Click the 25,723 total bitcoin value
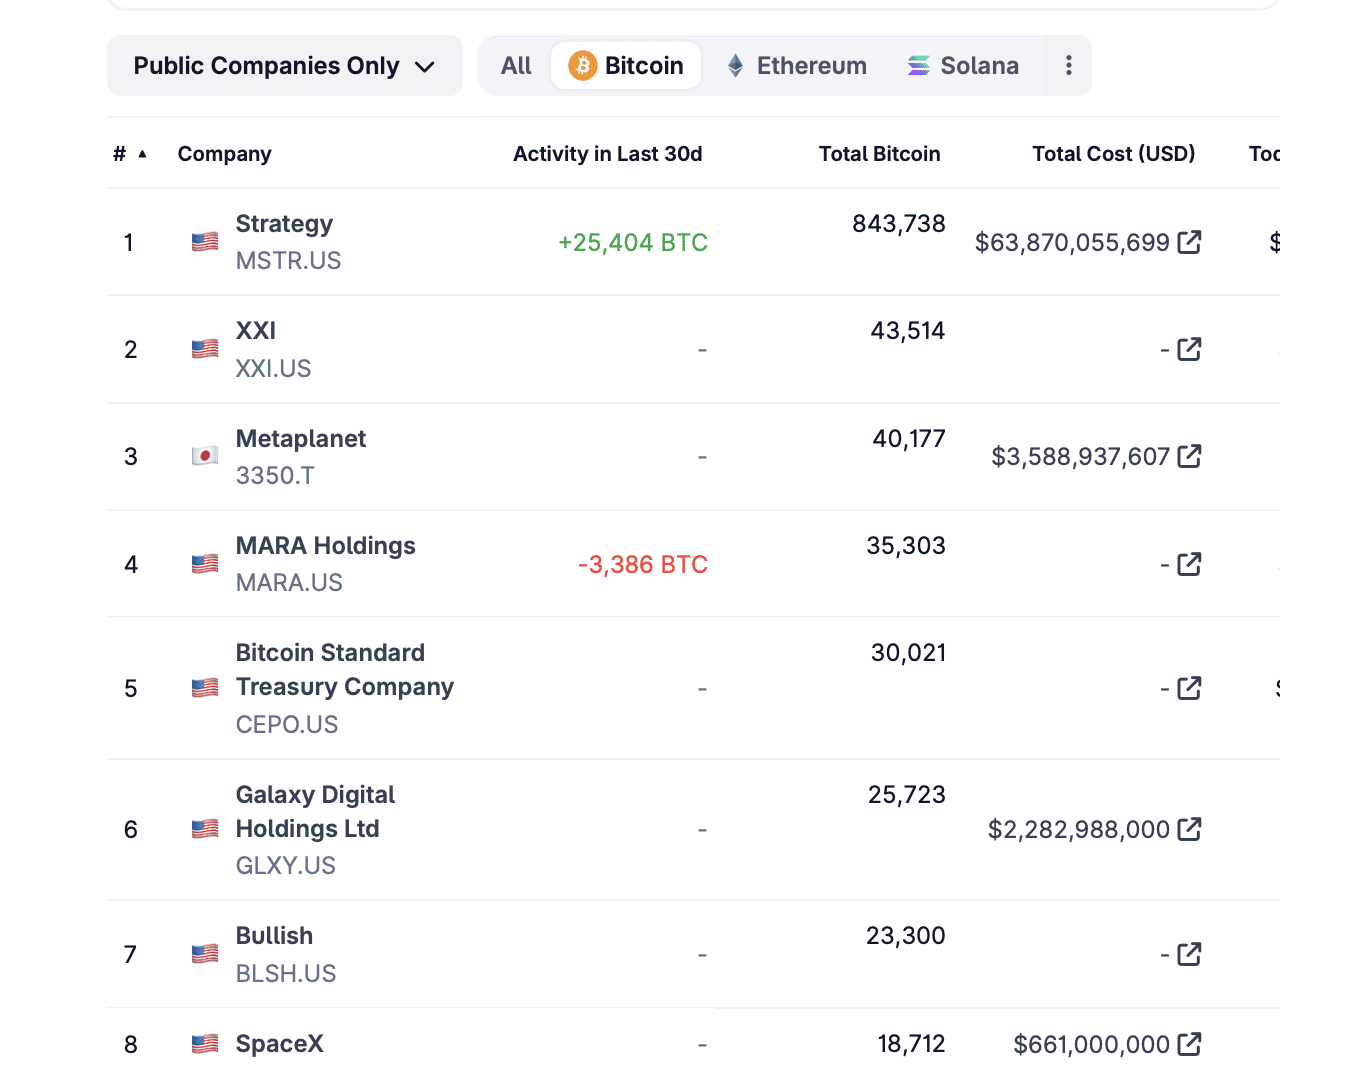The height and width of the screenshot is (1080, 1350). 907,795
